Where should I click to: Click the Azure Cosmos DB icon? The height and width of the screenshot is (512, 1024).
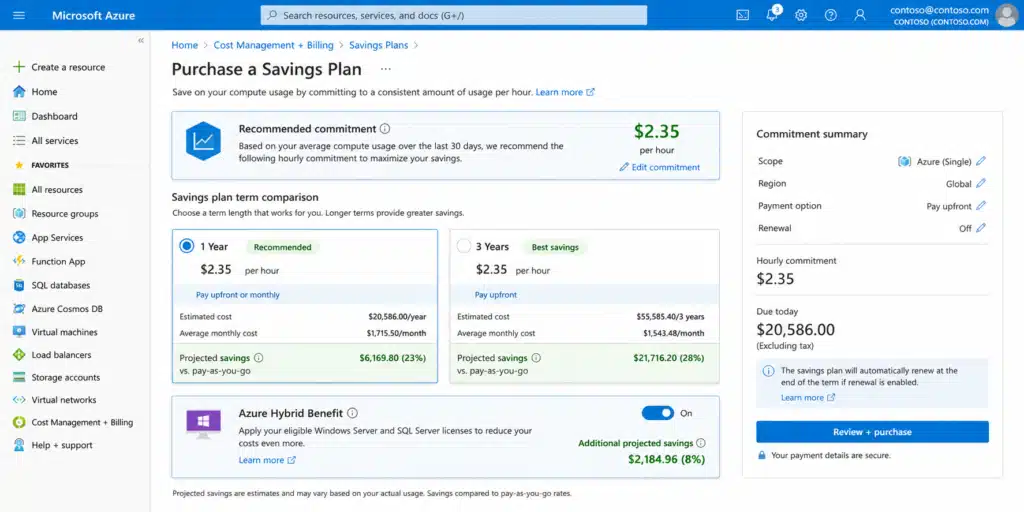[19, 309]
